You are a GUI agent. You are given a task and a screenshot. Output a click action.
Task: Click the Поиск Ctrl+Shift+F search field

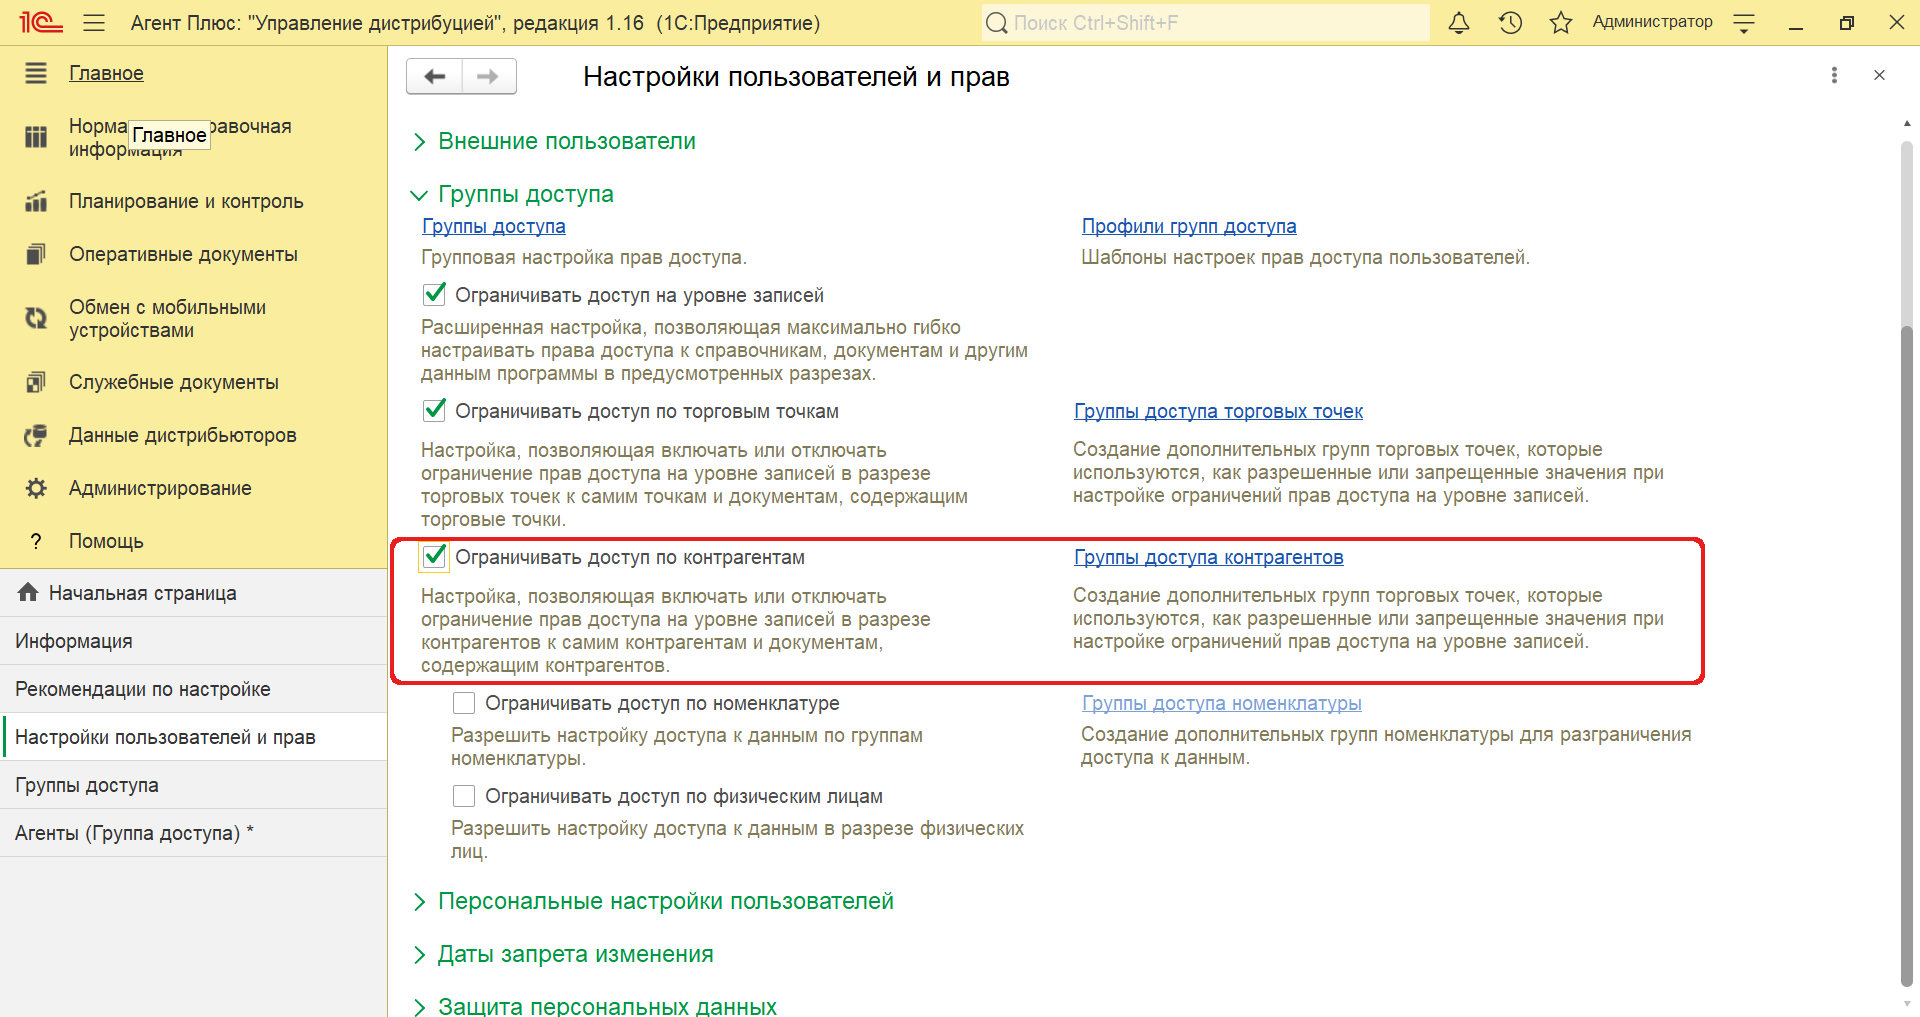pyautogui.click(x=1205, y=23)
